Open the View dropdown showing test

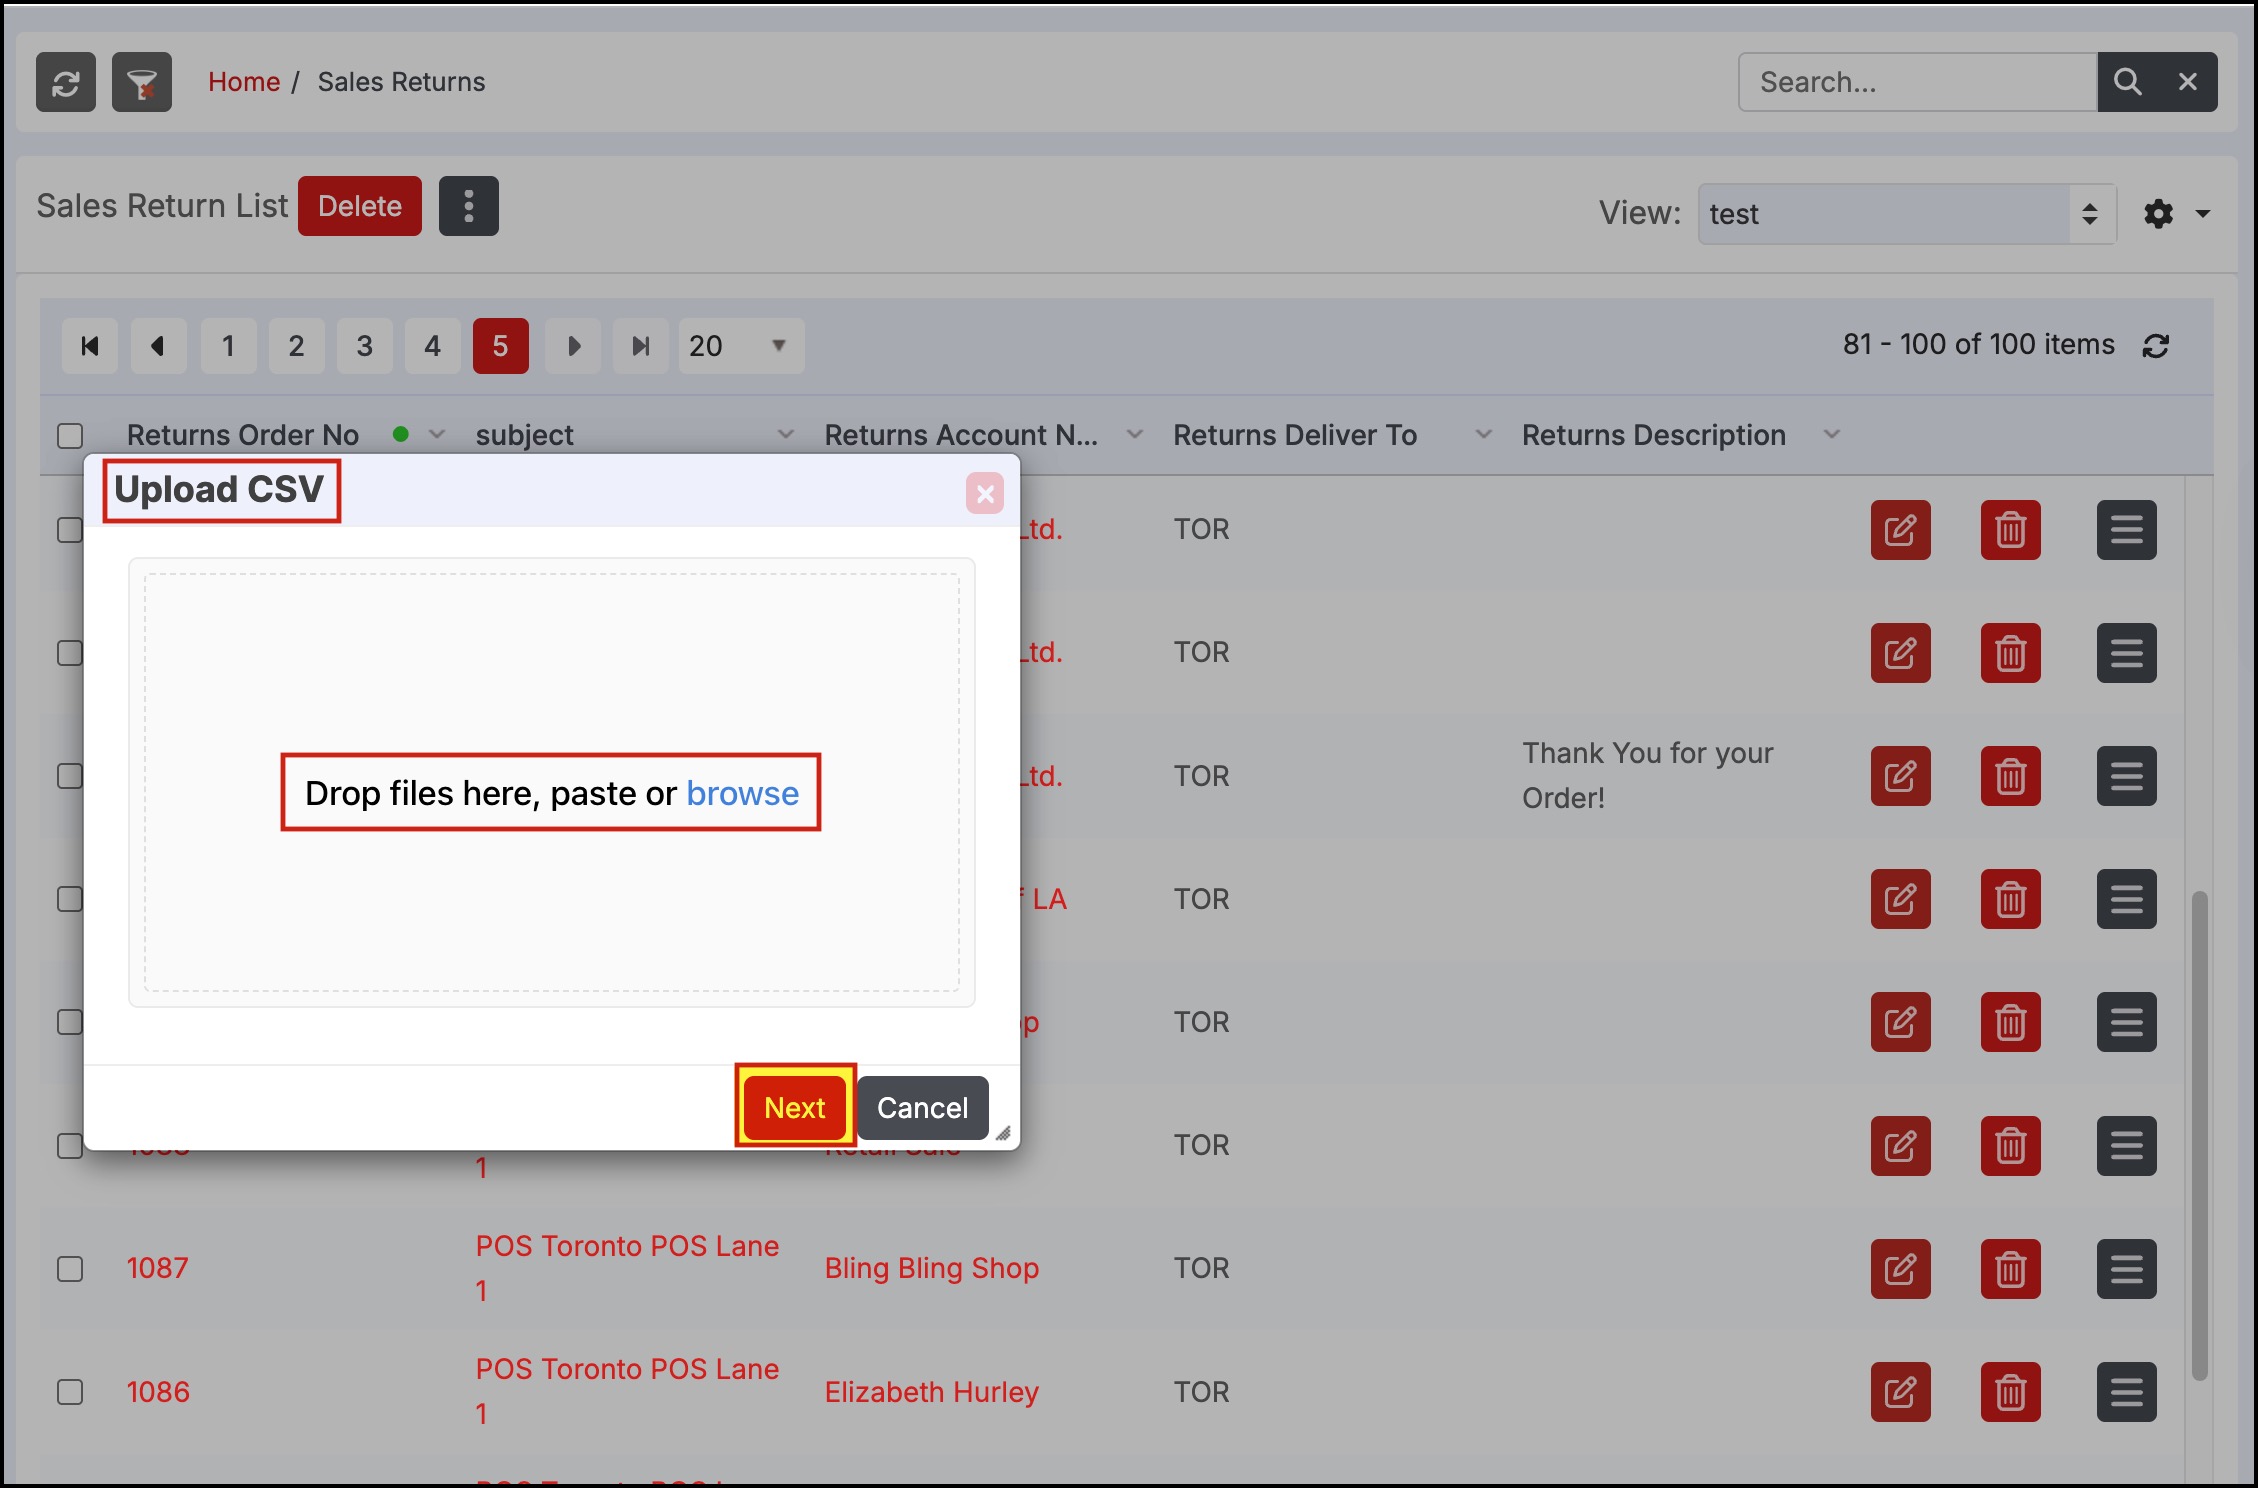[x=1905, y=214]
